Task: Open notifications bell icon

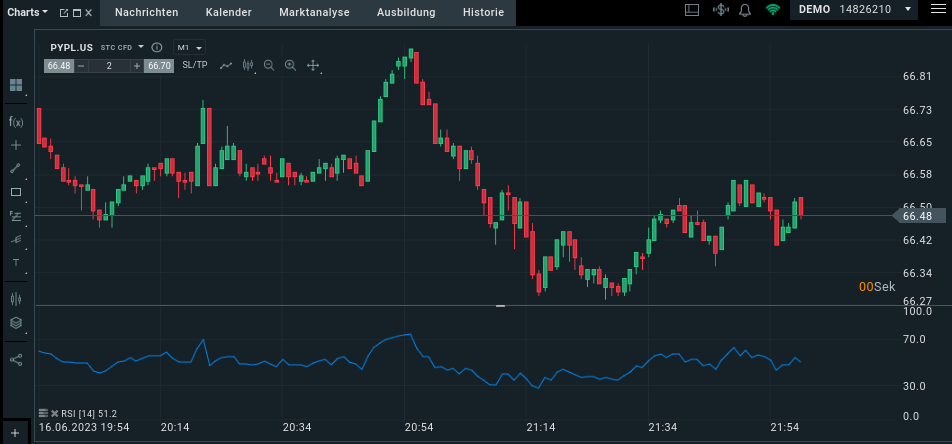Action: pos(745,9)
